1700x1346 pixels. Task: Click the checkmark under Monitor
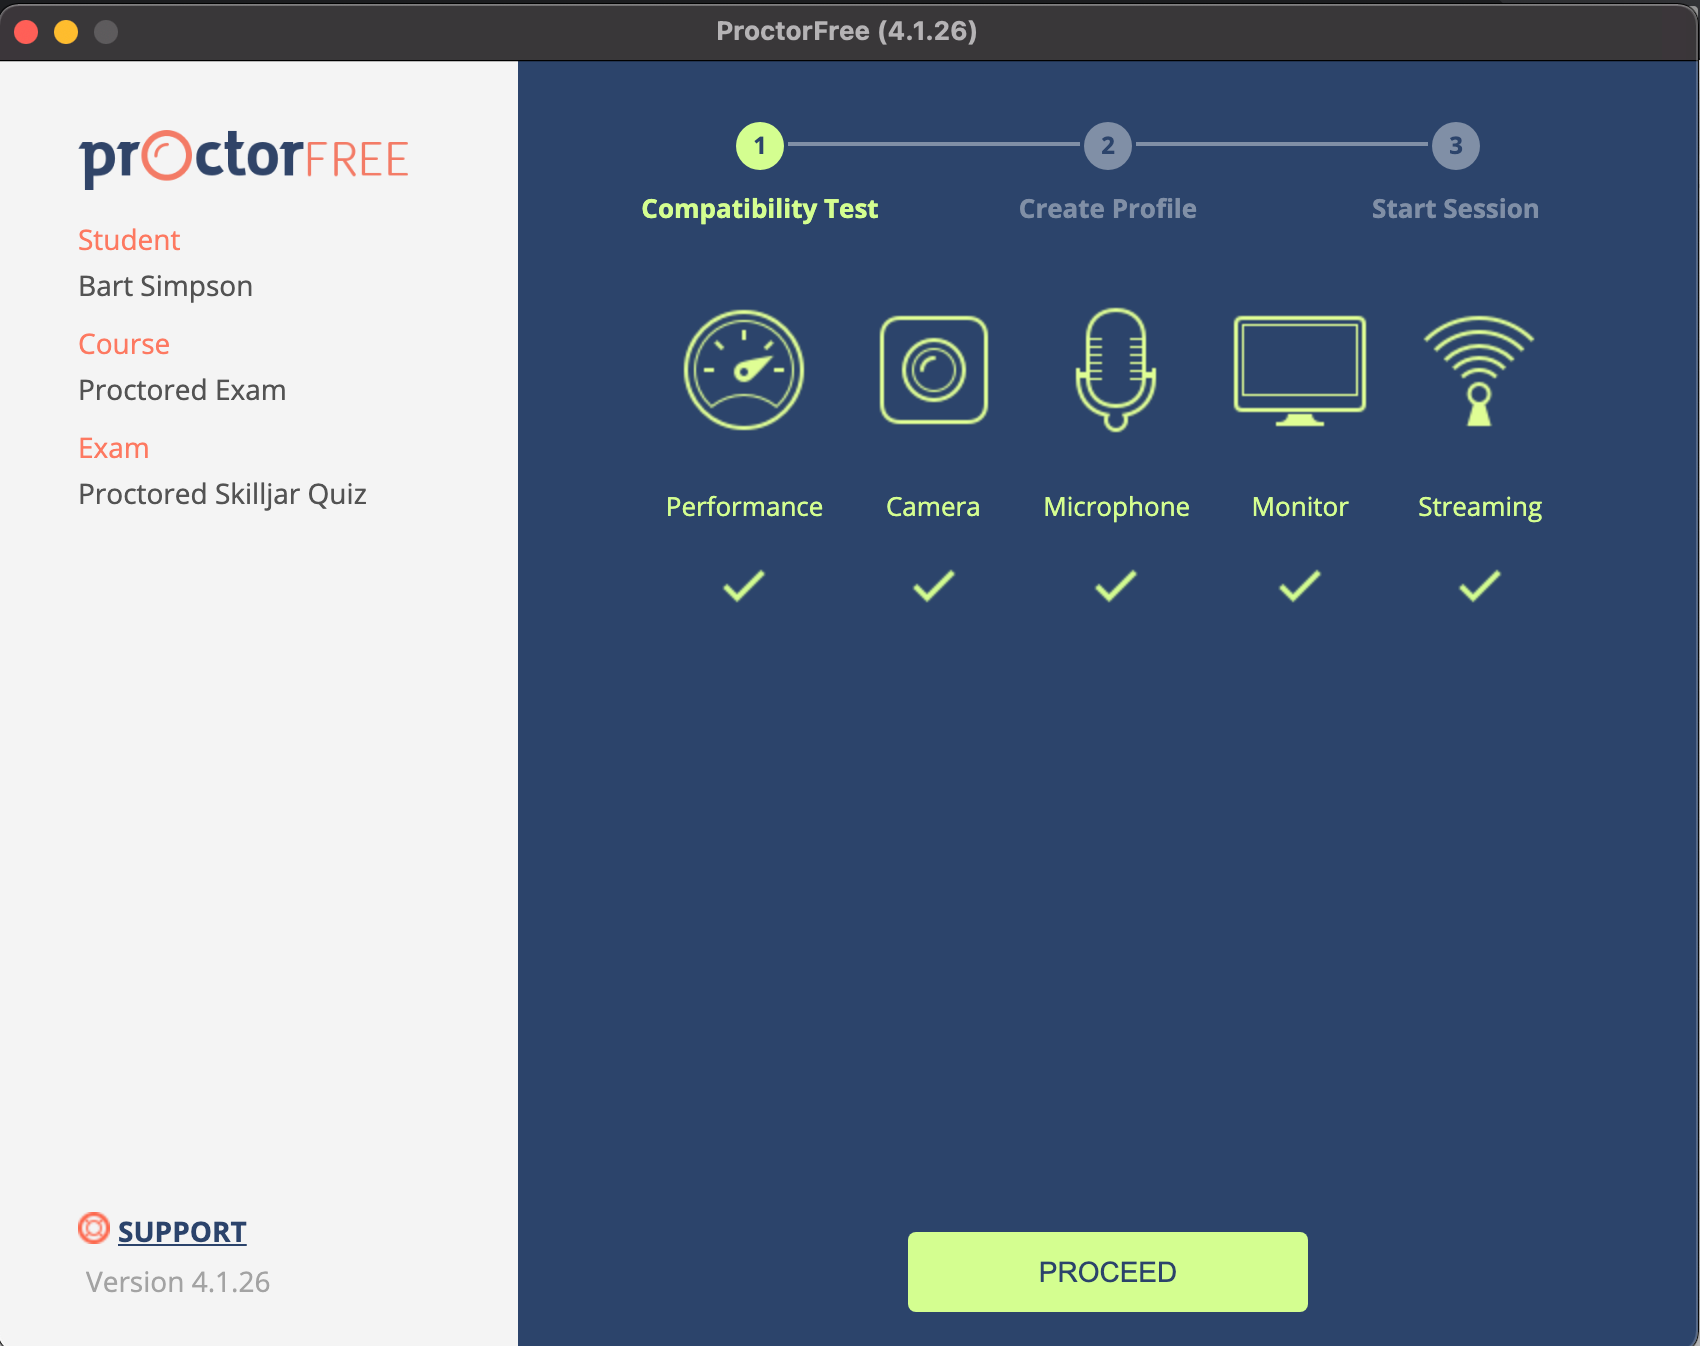point(1300,586)
